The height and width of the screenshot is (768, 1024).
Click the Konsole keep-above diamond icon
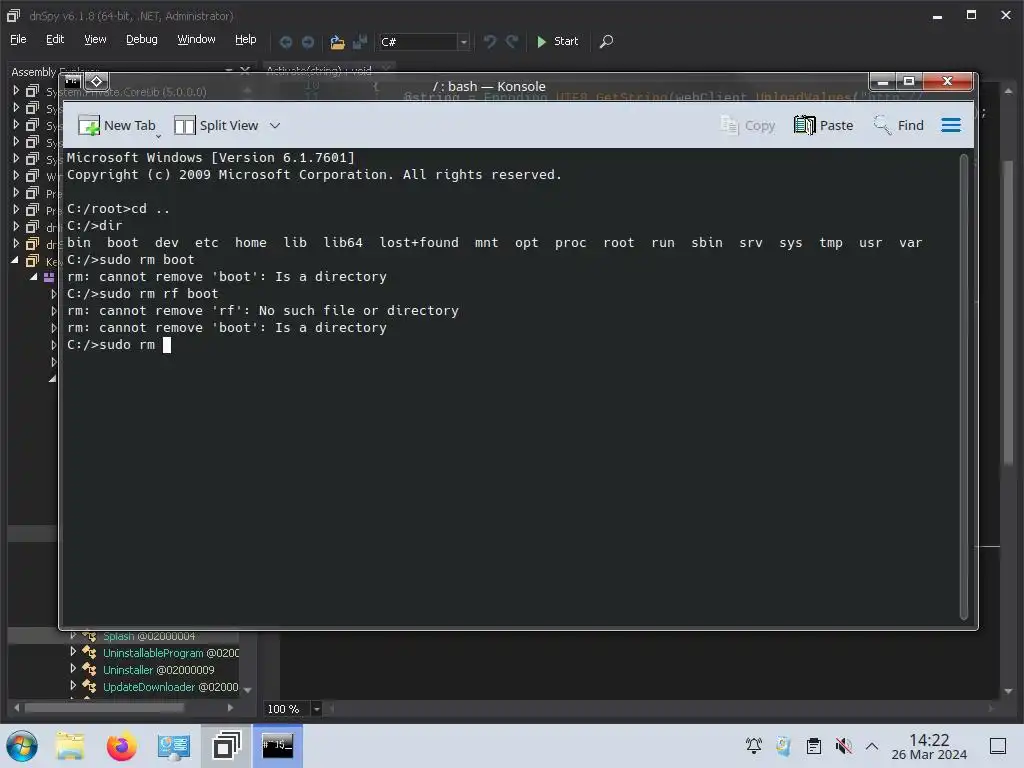click(x=97, y=82)
